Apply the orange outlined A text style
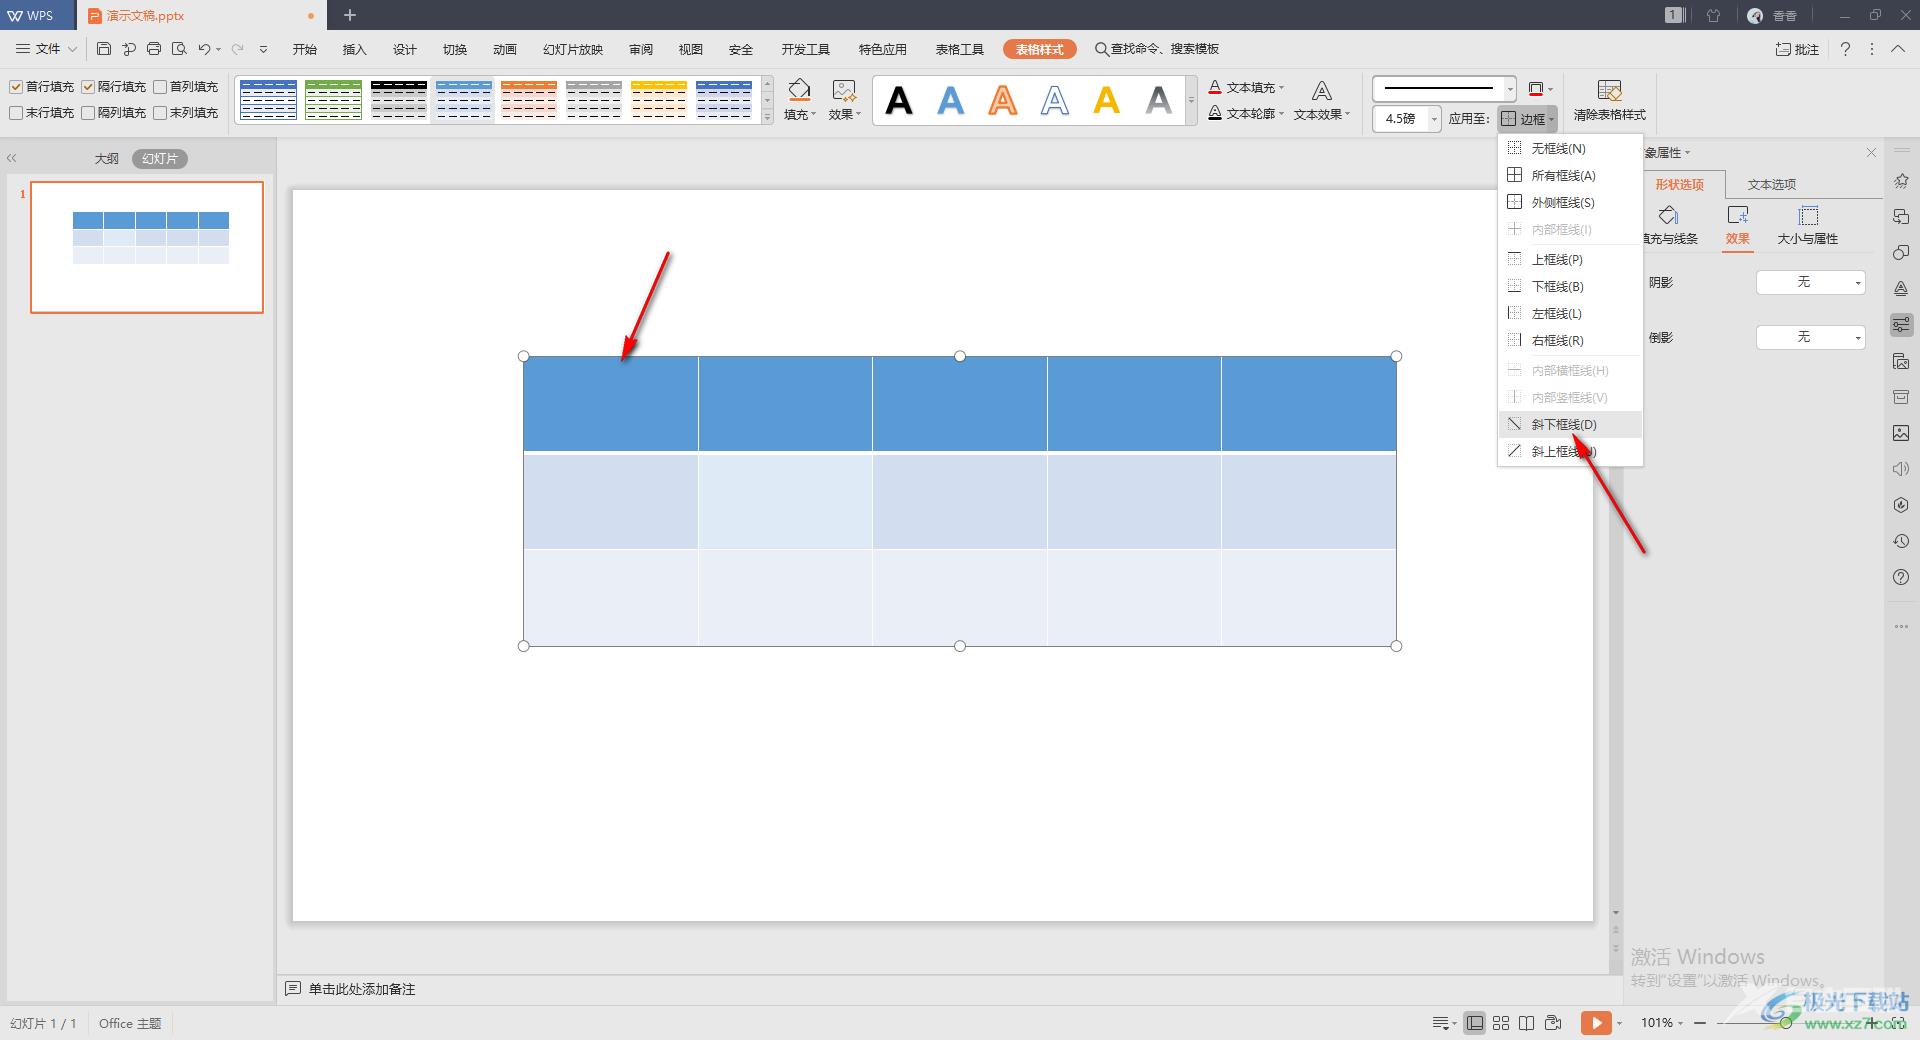This screenshot has height=1040, width=1920. pos(1003,100)
